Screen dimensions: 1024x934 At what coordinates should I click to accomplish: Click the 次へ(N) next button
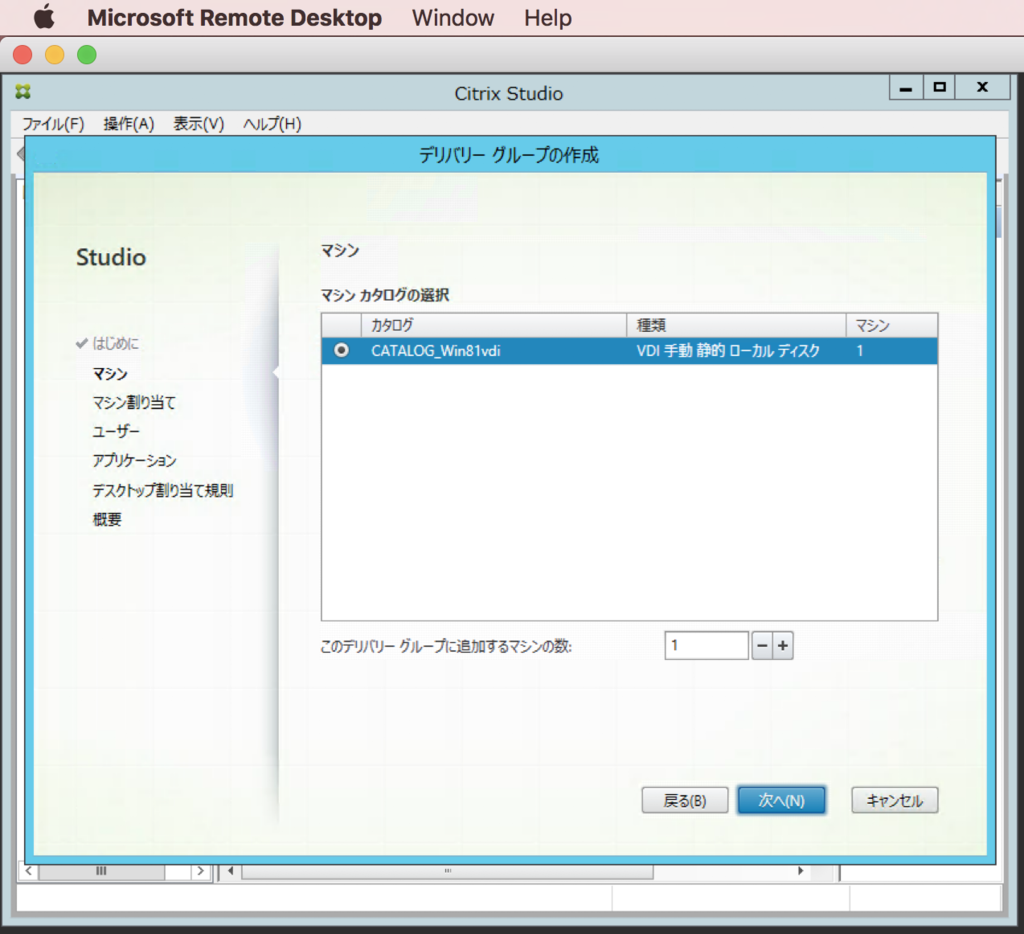point(781,800)
